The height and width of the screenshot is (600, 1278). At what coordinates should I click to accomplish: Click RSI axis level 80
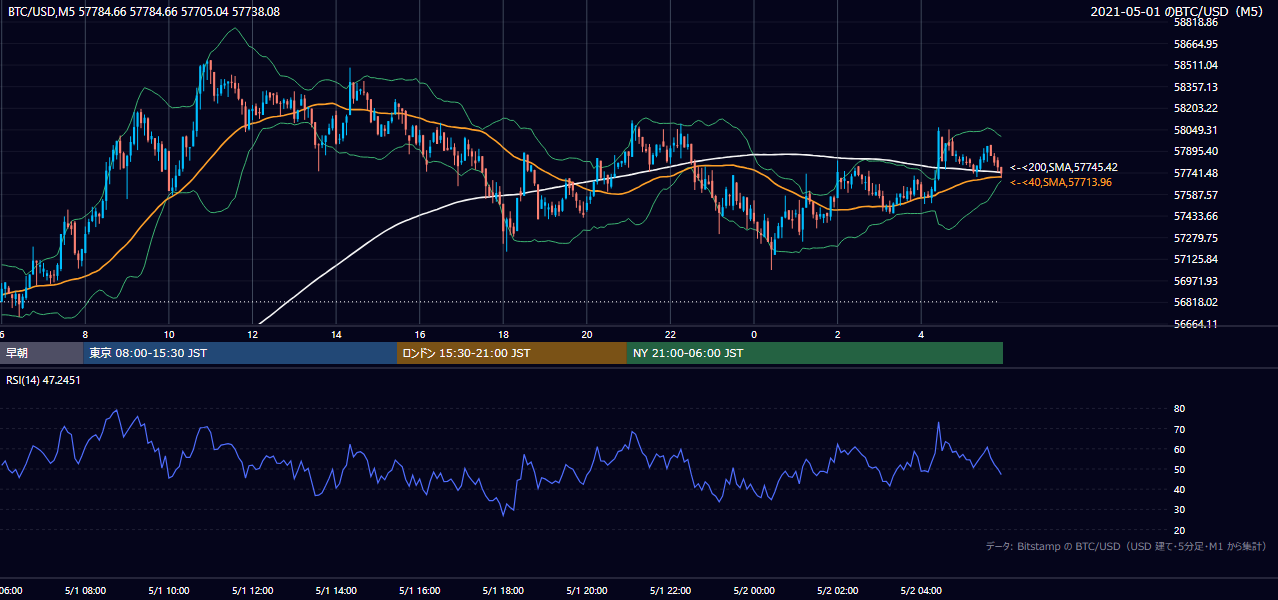point(1179,409)
